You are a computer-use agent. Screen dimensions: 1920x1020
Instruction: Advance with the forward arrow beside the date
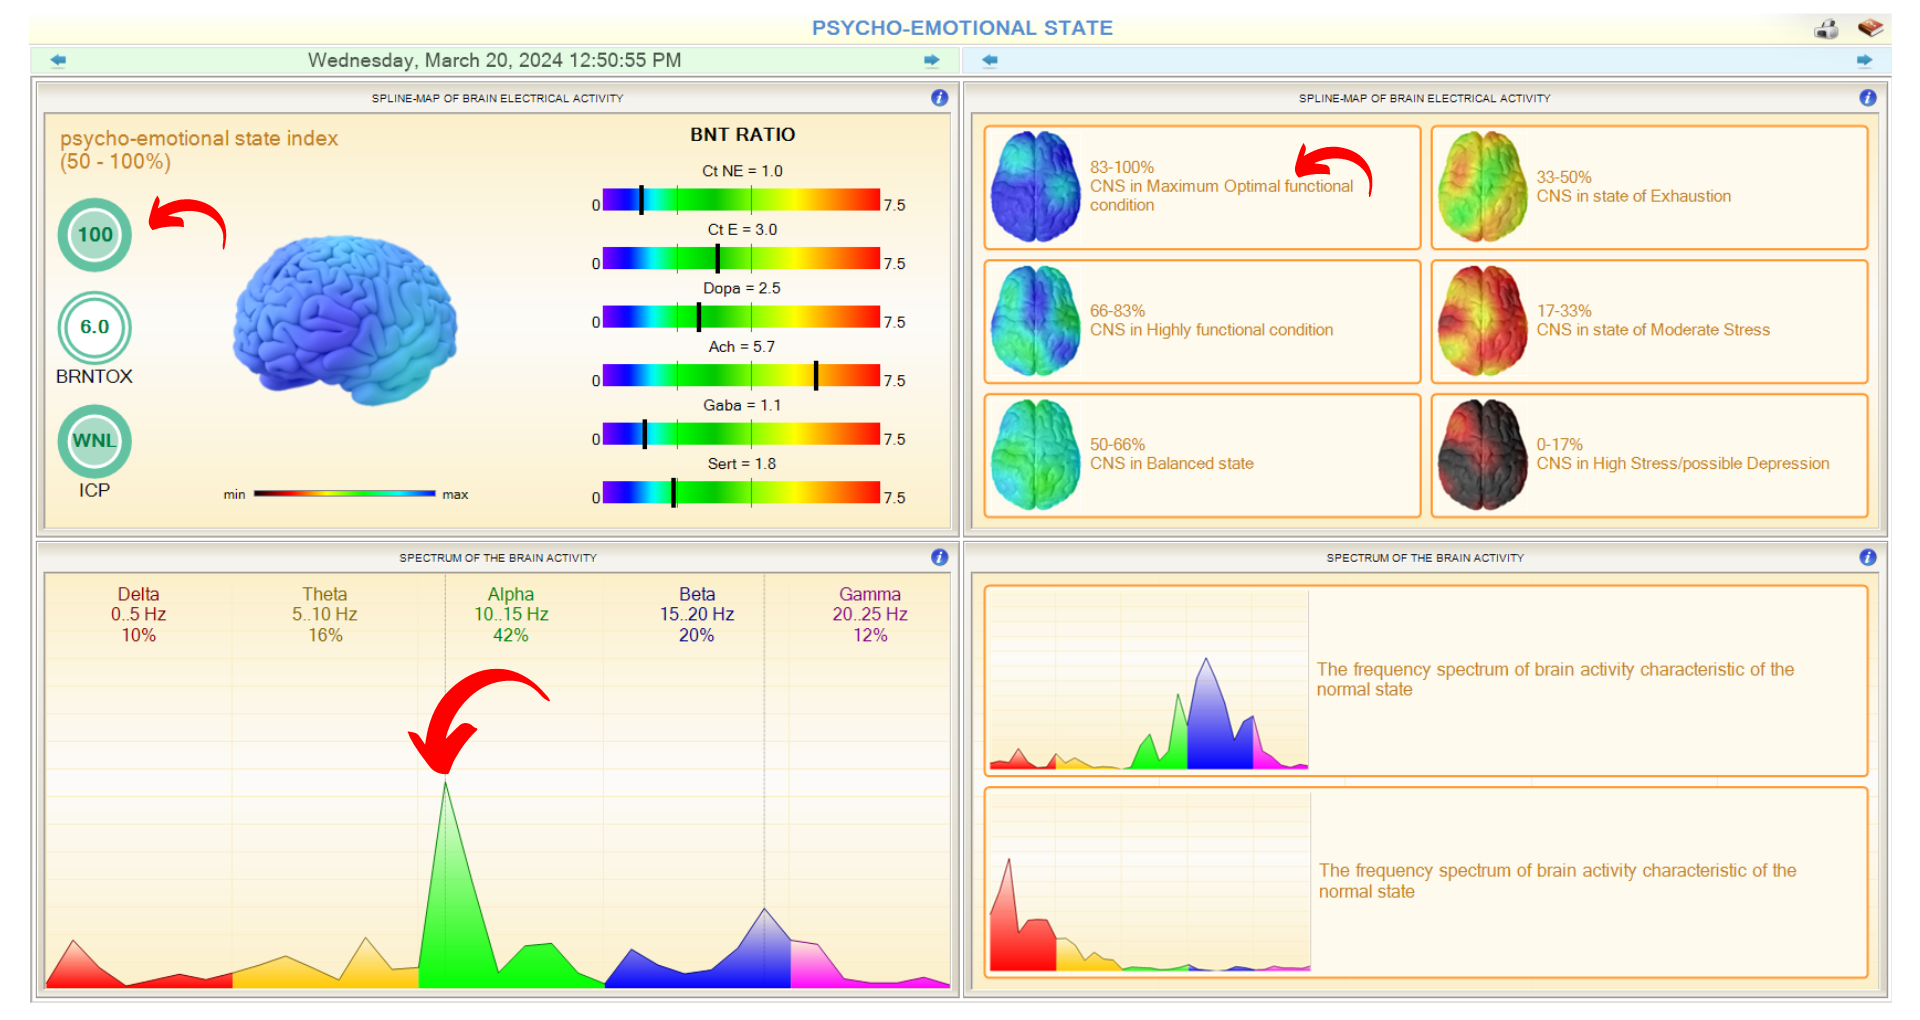point(931,61)
